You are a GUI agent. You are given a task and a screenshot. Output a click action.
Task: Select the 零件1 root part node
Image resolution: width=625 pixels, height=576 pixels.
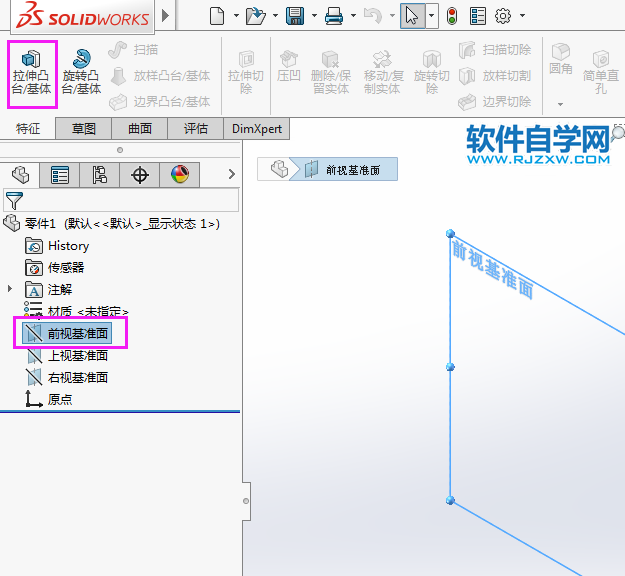pyautogui.click(x=112, y=224)
